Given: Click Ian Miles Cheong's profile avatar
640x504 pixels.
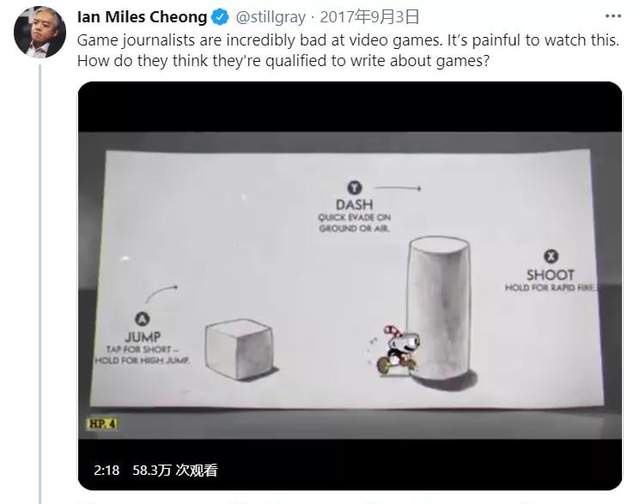Looking at the screenshot, I should coord(40,32).
